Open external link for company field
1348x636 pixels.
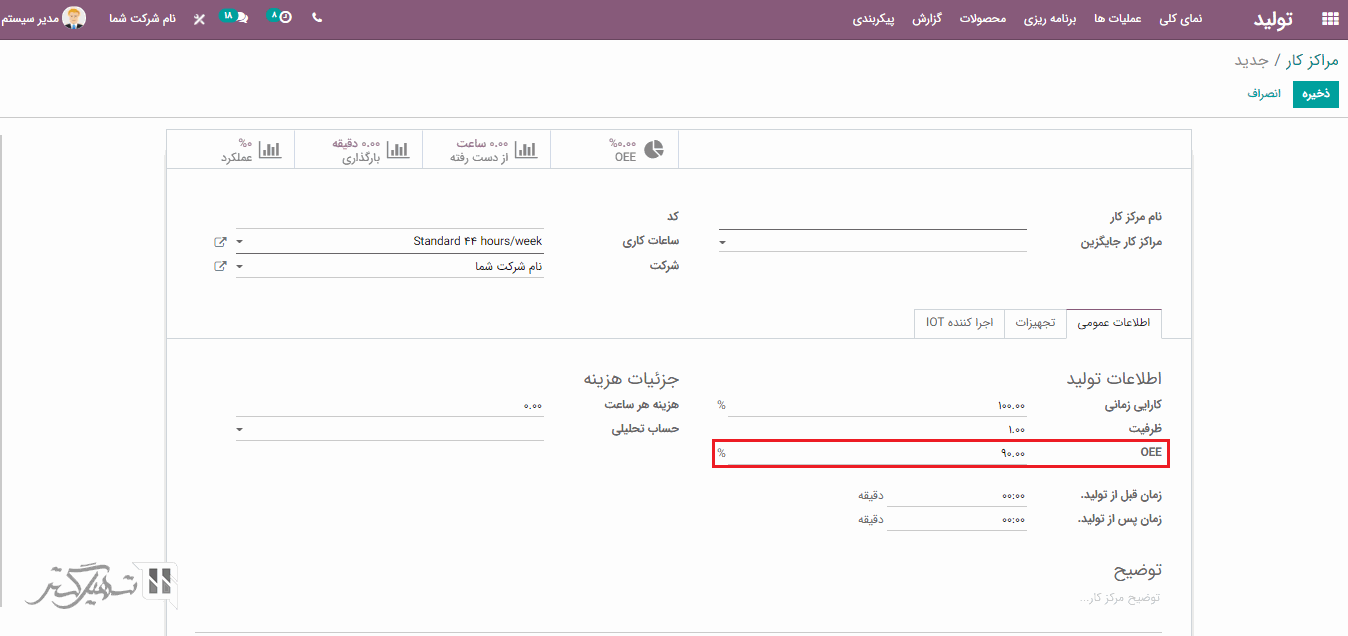tap(220, 267)
